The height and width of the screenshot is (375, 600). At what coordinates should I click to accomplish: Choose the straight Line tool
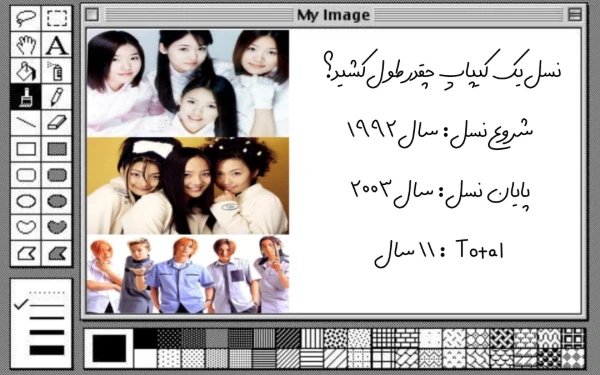(26, 123)
